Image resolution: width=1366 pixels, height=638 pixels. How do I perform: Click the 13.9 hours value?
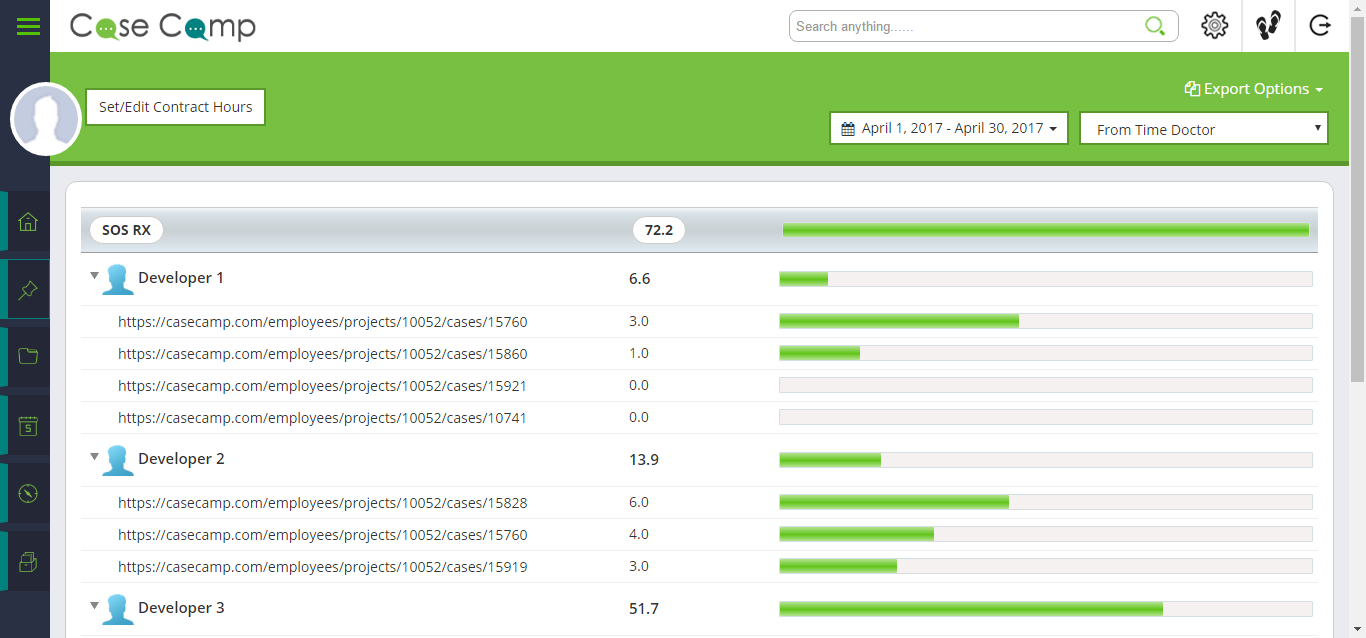[x=644, y=460]
